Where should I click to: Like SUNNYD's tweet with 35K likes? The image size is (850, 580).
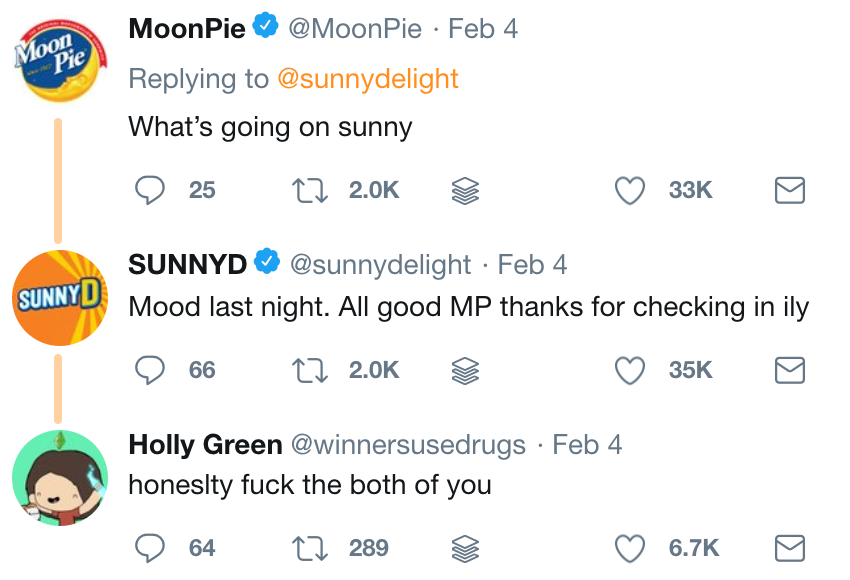point(629,370)
